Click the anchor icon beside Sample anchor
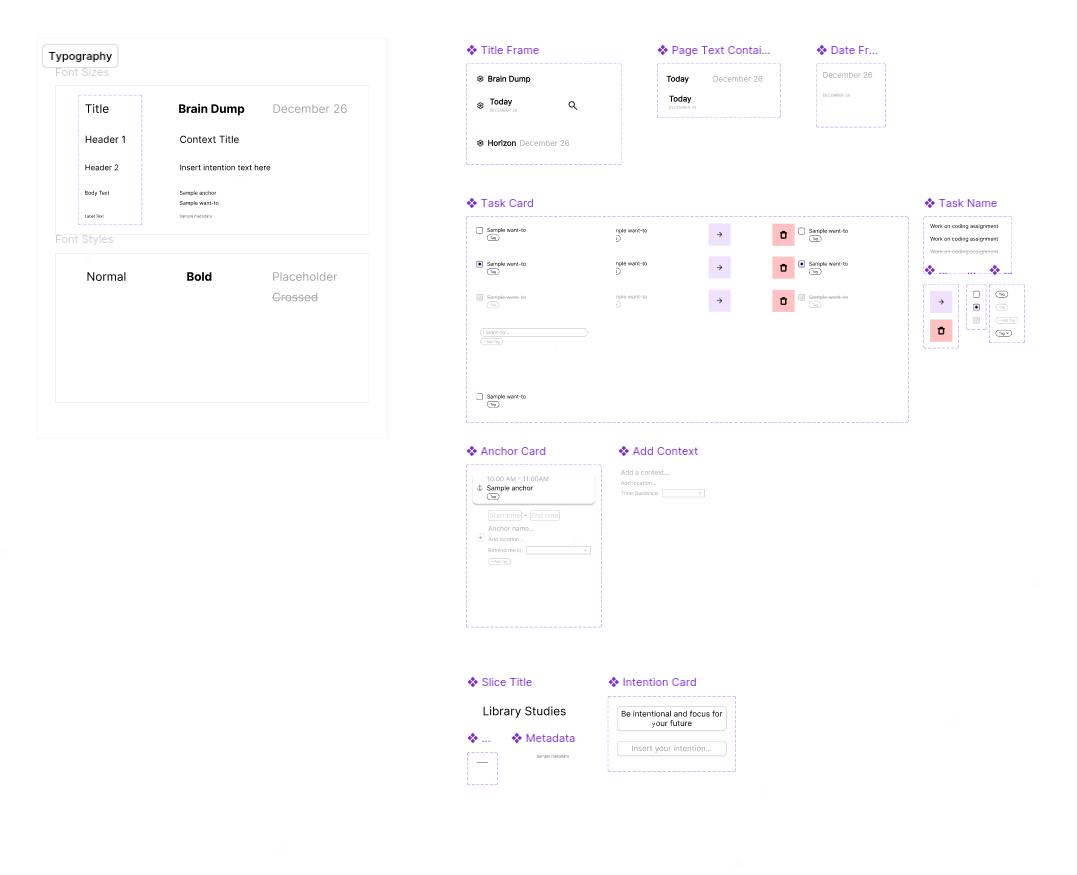This screenshot has width=1077, height=875. pyautogui.click(x=479, y=488)
